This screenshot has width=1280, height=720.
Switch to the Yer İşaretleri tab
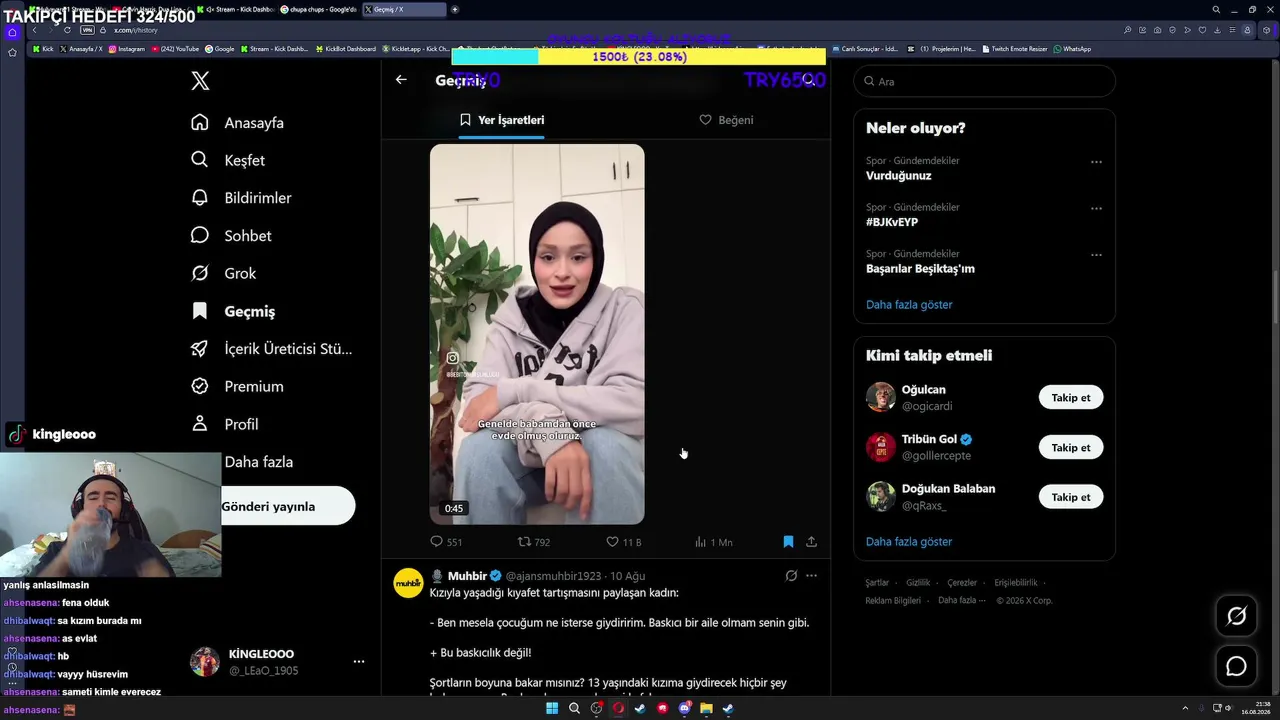pyautogui.click(x=502, y=120)
